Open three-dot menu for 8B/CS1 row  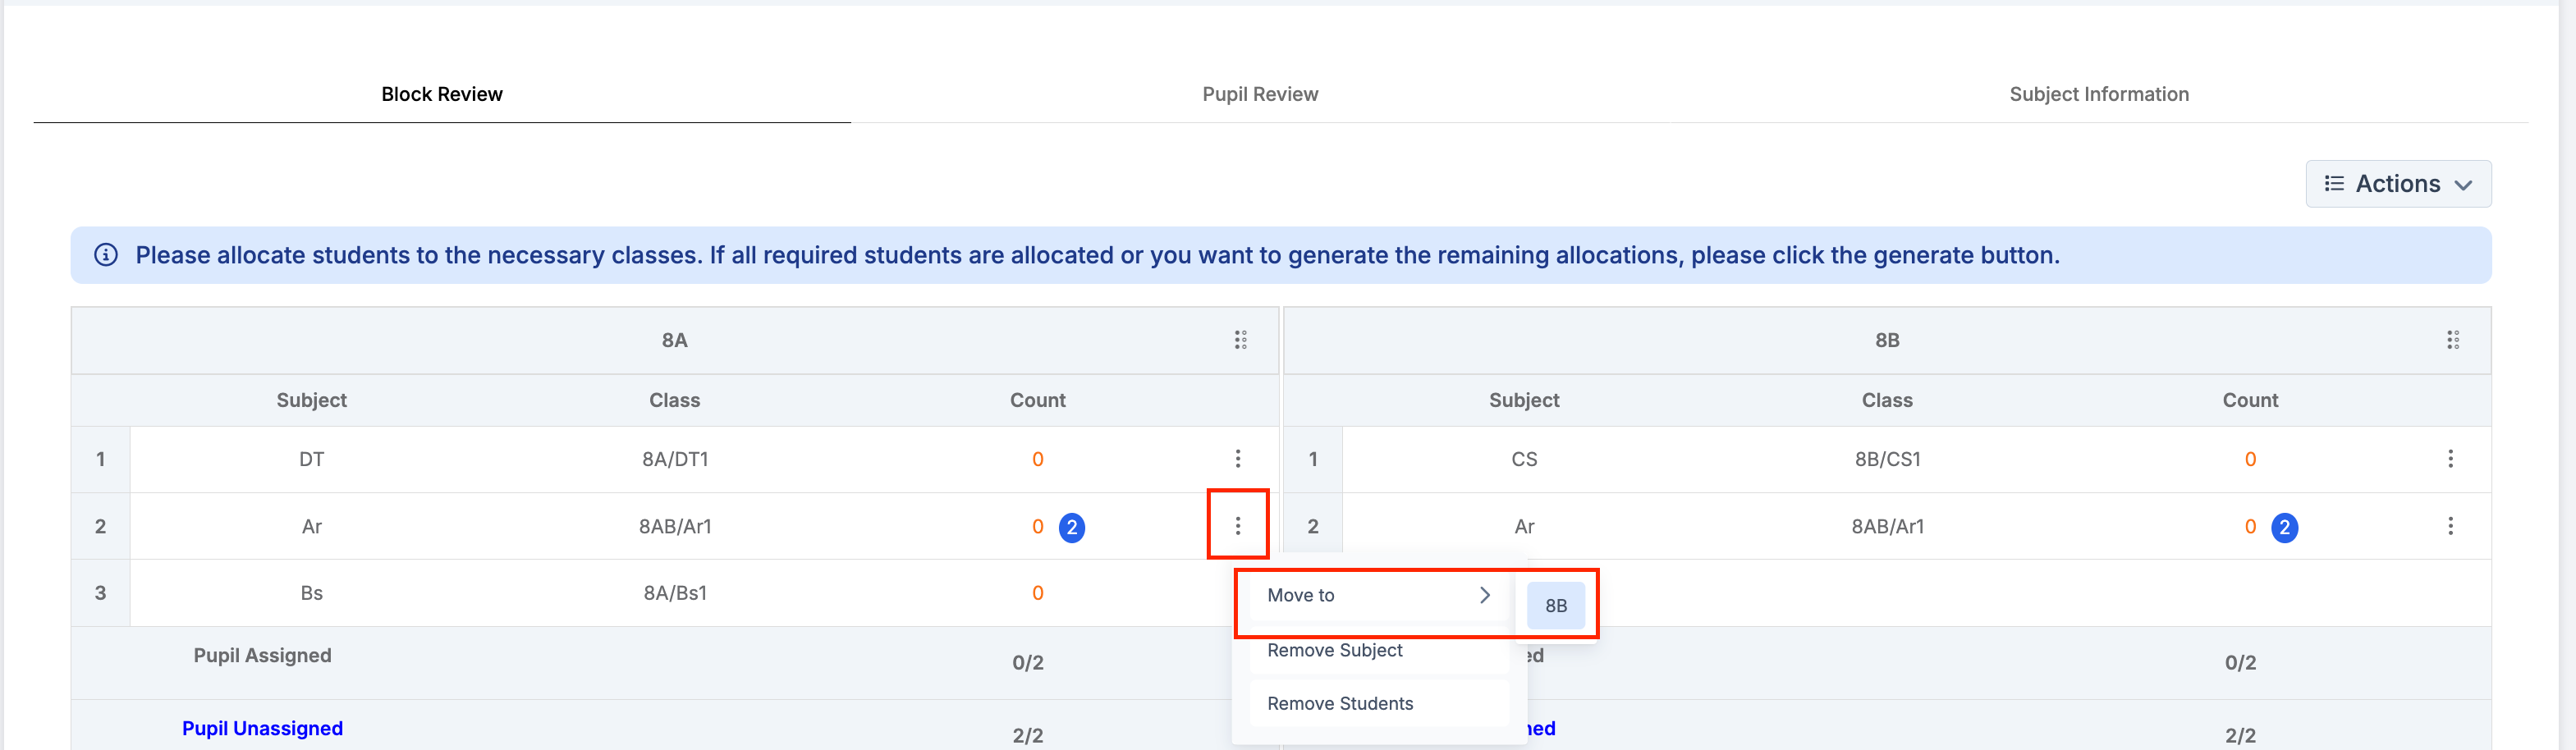pos(2450,459)
